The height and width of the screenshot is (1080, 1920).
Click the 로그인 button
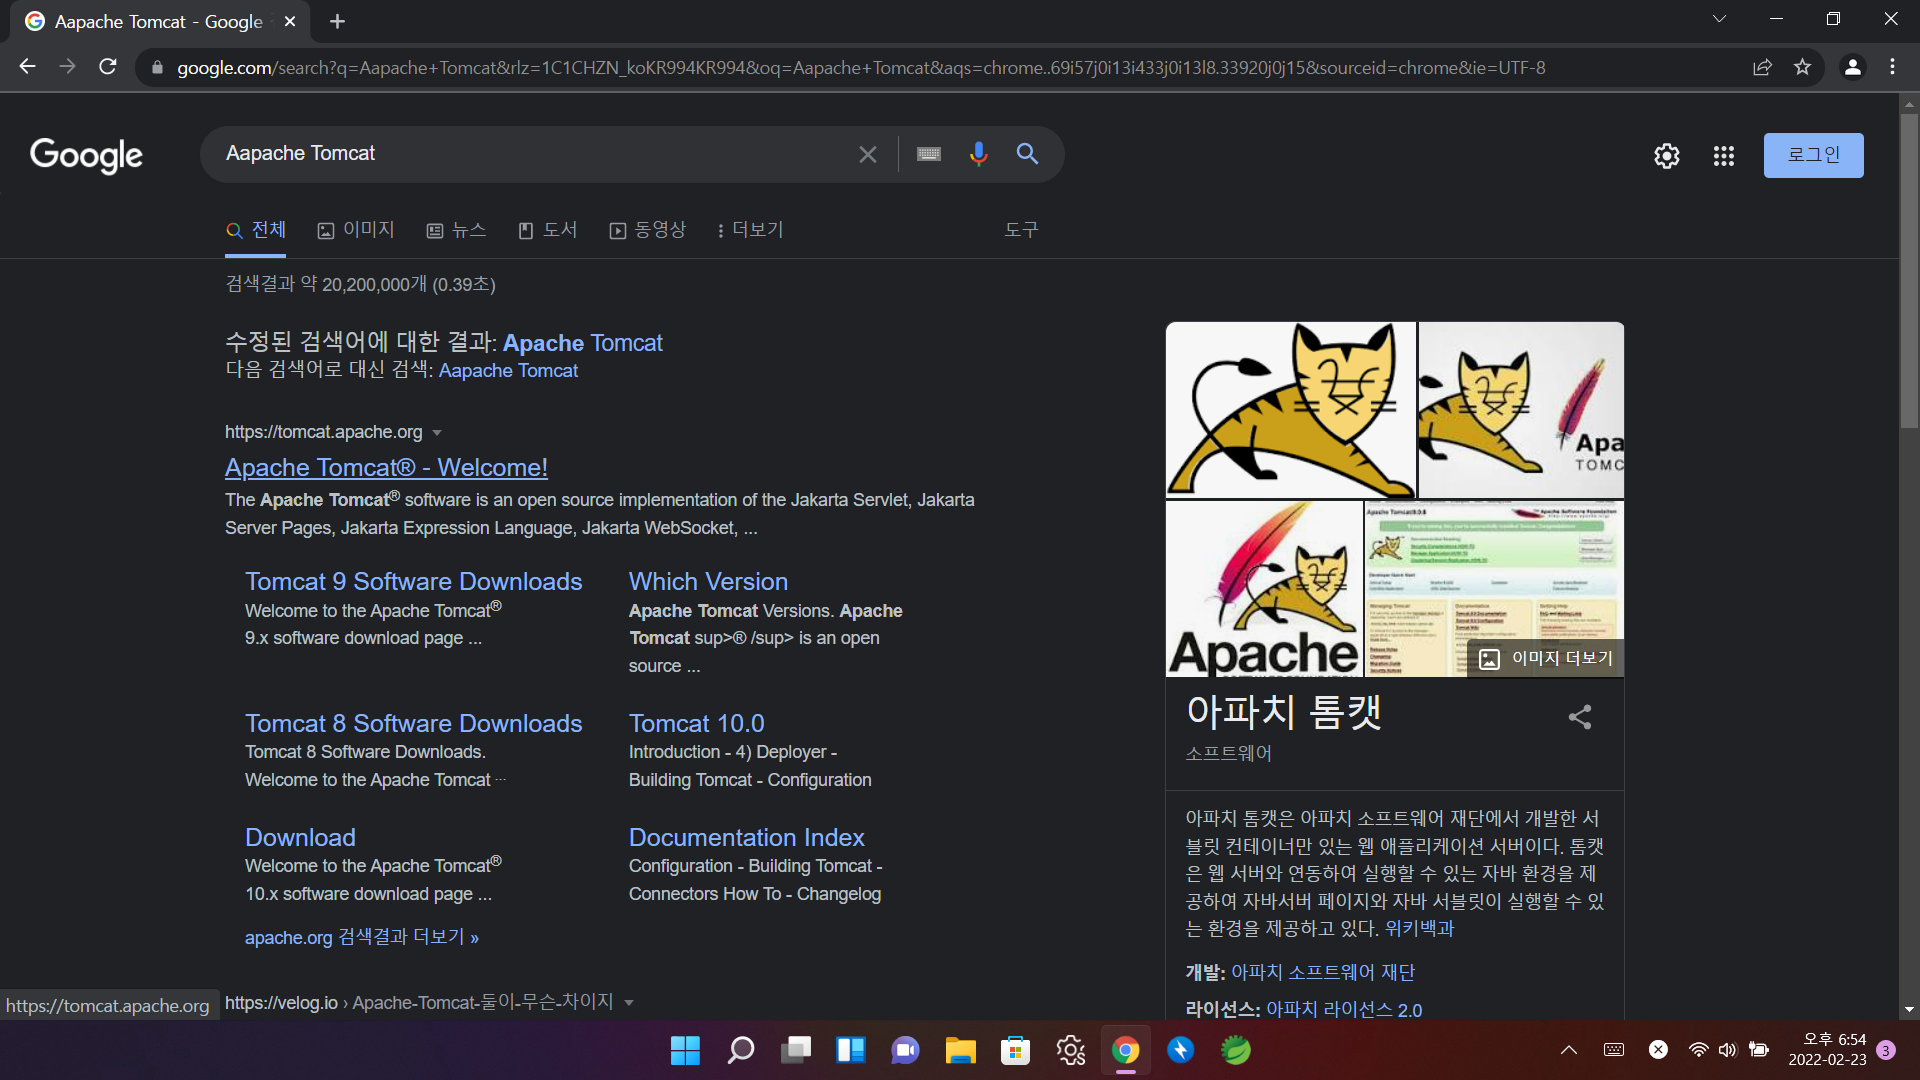[x=1812, y=155]
